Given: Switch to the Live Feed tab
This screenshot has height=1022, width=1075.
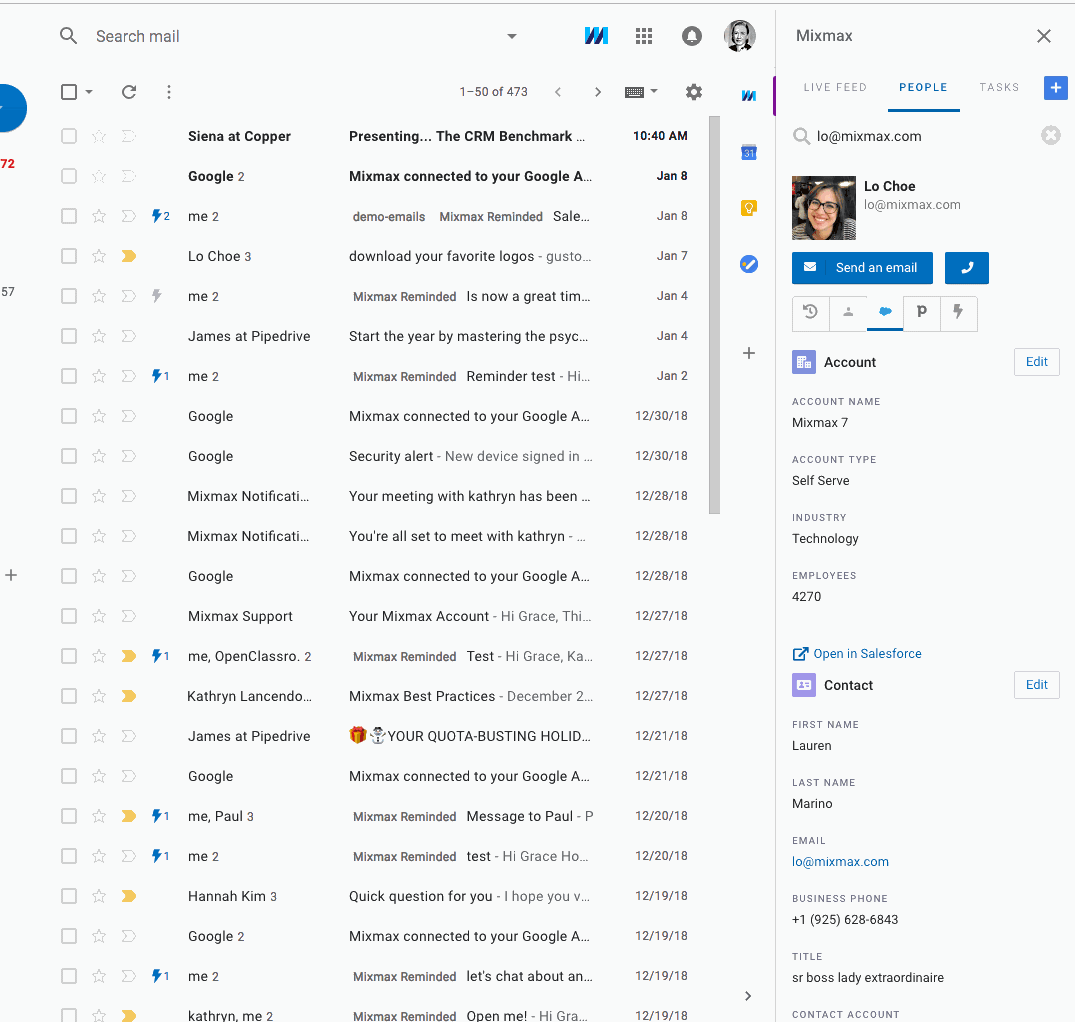Looking at the screenshot, I should (835, 88).
